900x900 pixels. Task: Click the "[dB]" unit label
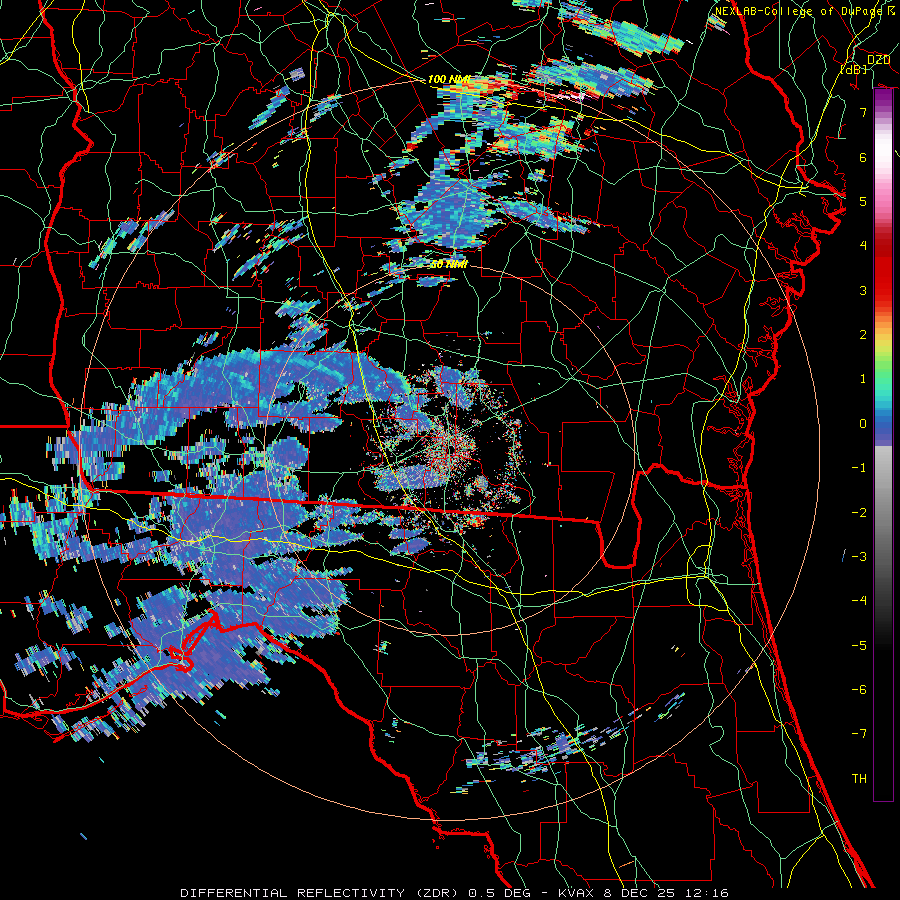[x=854, y=69]
